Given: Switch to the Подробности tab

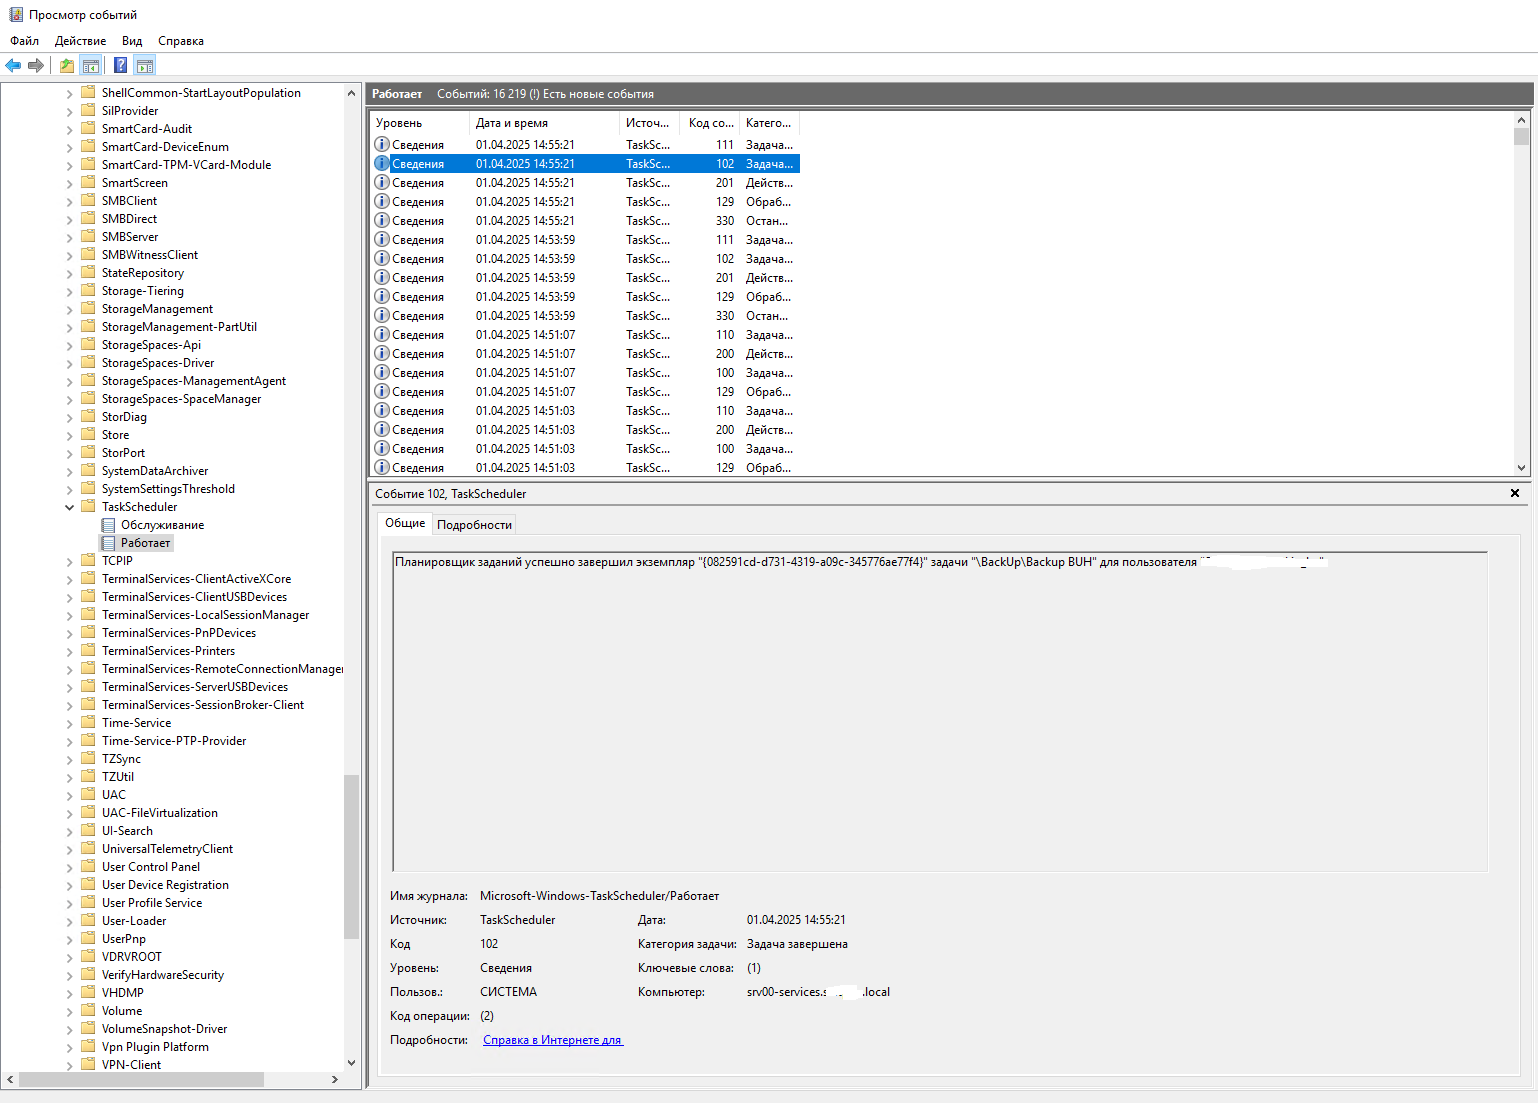Looking at the screenshot, I should 474,525.
